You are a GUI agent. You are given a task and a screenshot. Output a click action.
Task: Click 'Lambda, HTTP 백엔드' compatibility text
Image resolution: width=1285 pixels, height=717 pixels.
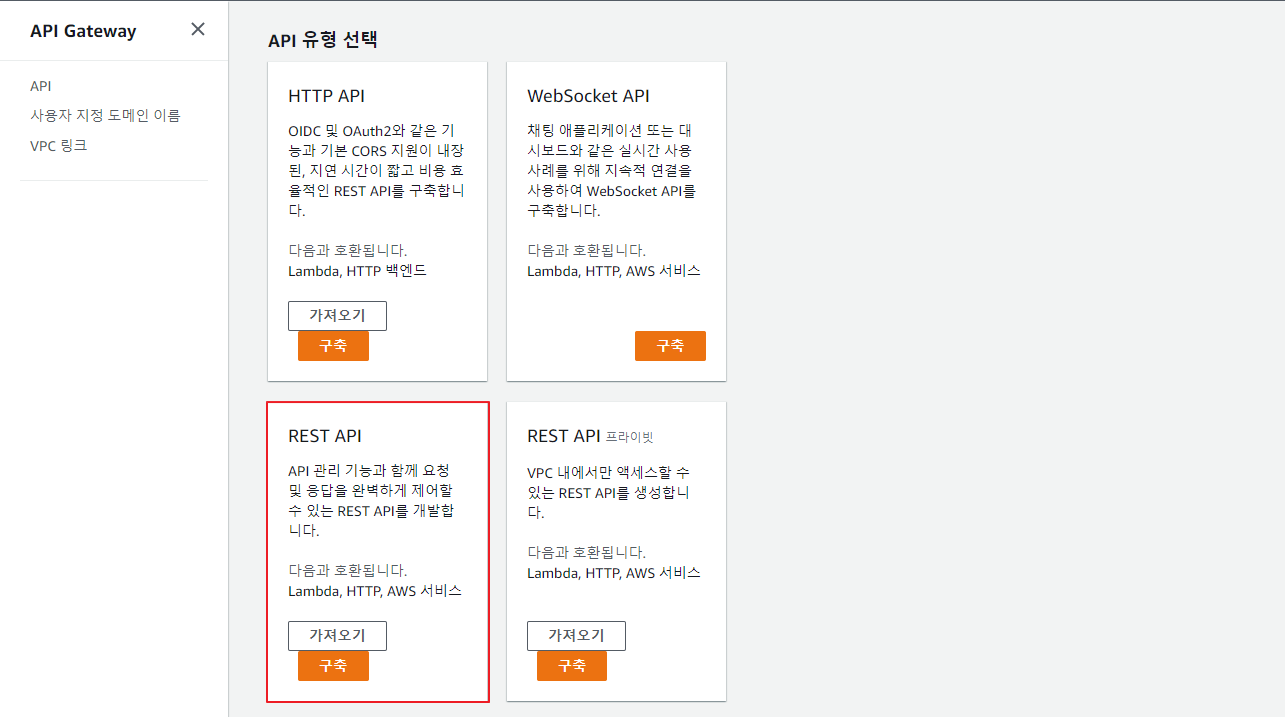click(x=357, y=271)
